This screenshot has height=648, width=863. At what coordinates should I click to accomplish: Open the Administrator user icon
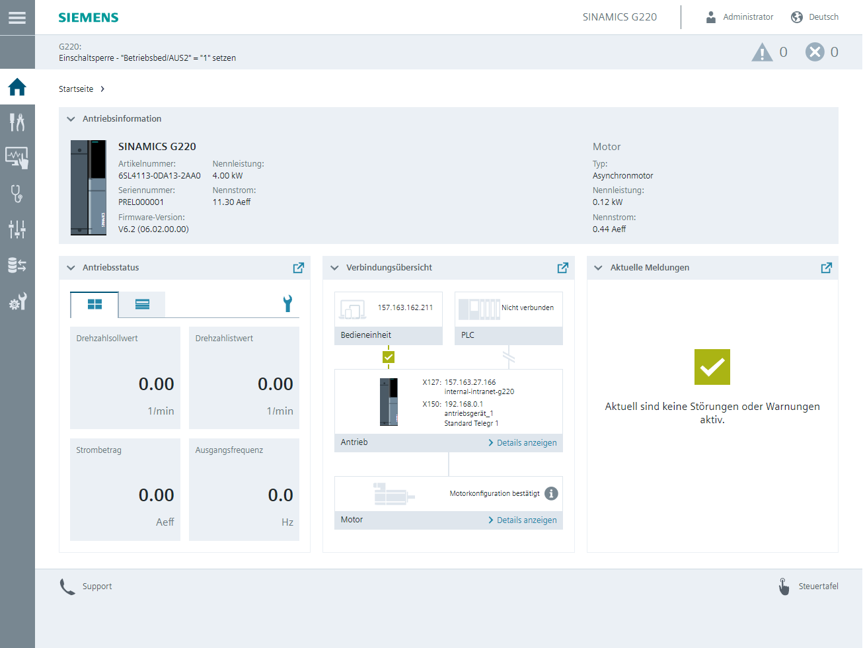point(711,17)
